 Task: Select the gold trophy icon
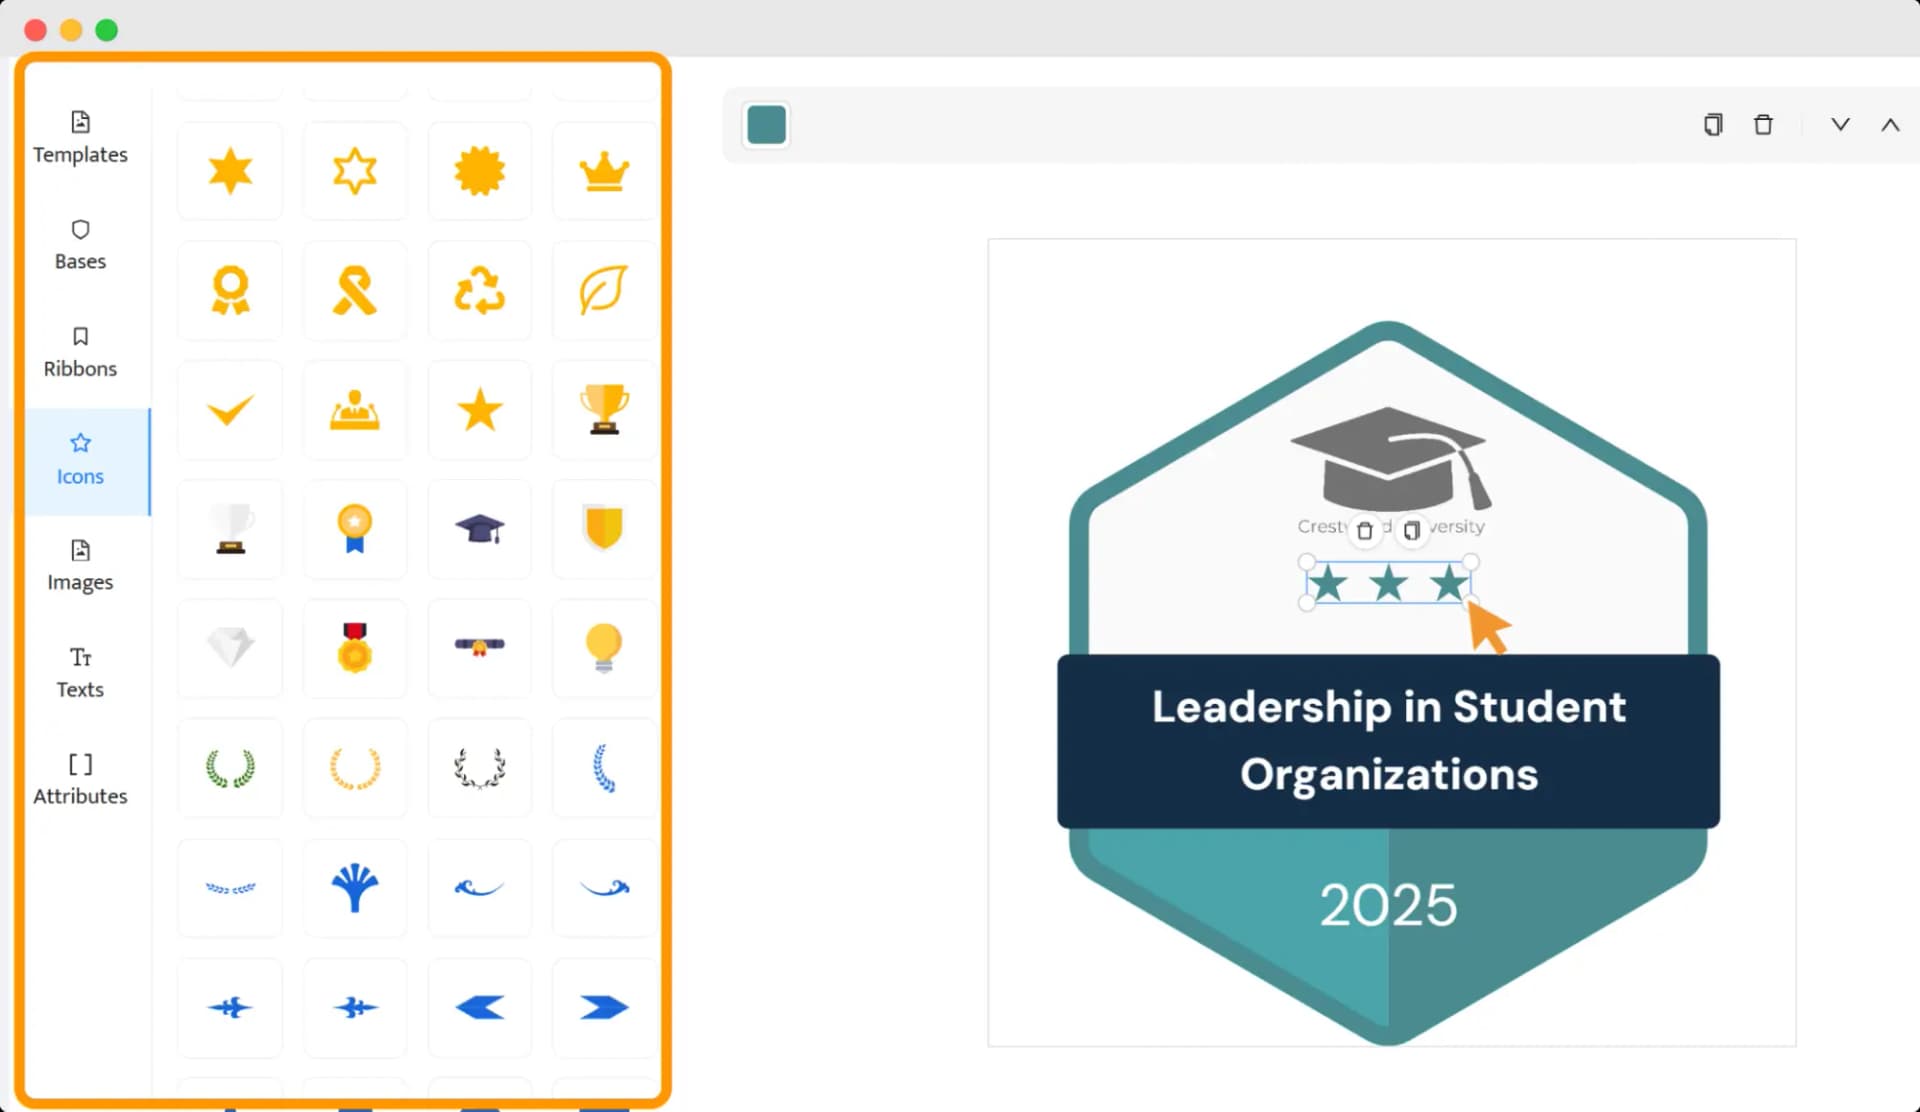tap(602, 408)
